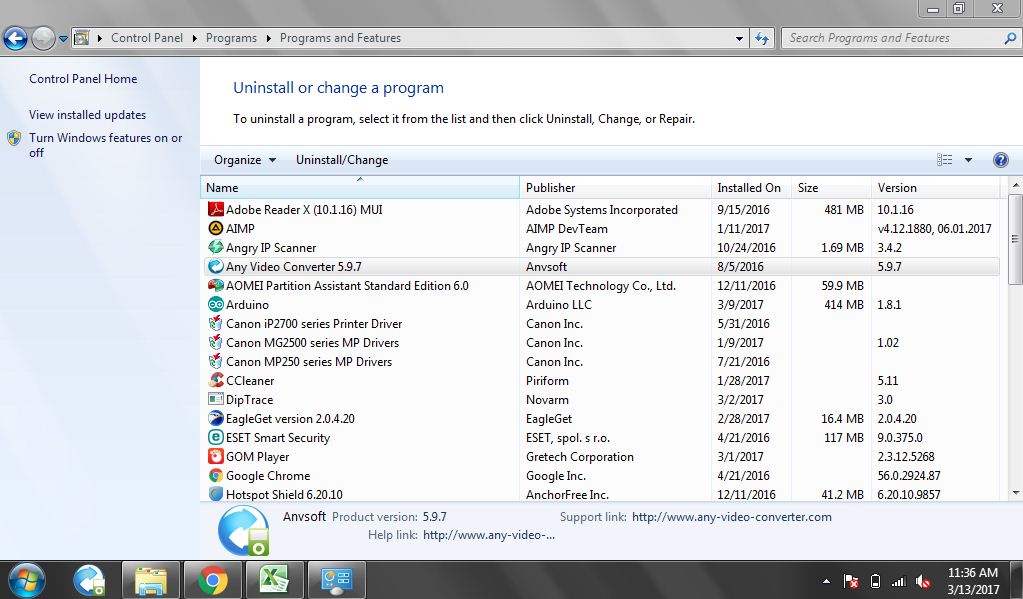Select the CCleaner program name
This screenshot has width=1023, height=599.
250,380
